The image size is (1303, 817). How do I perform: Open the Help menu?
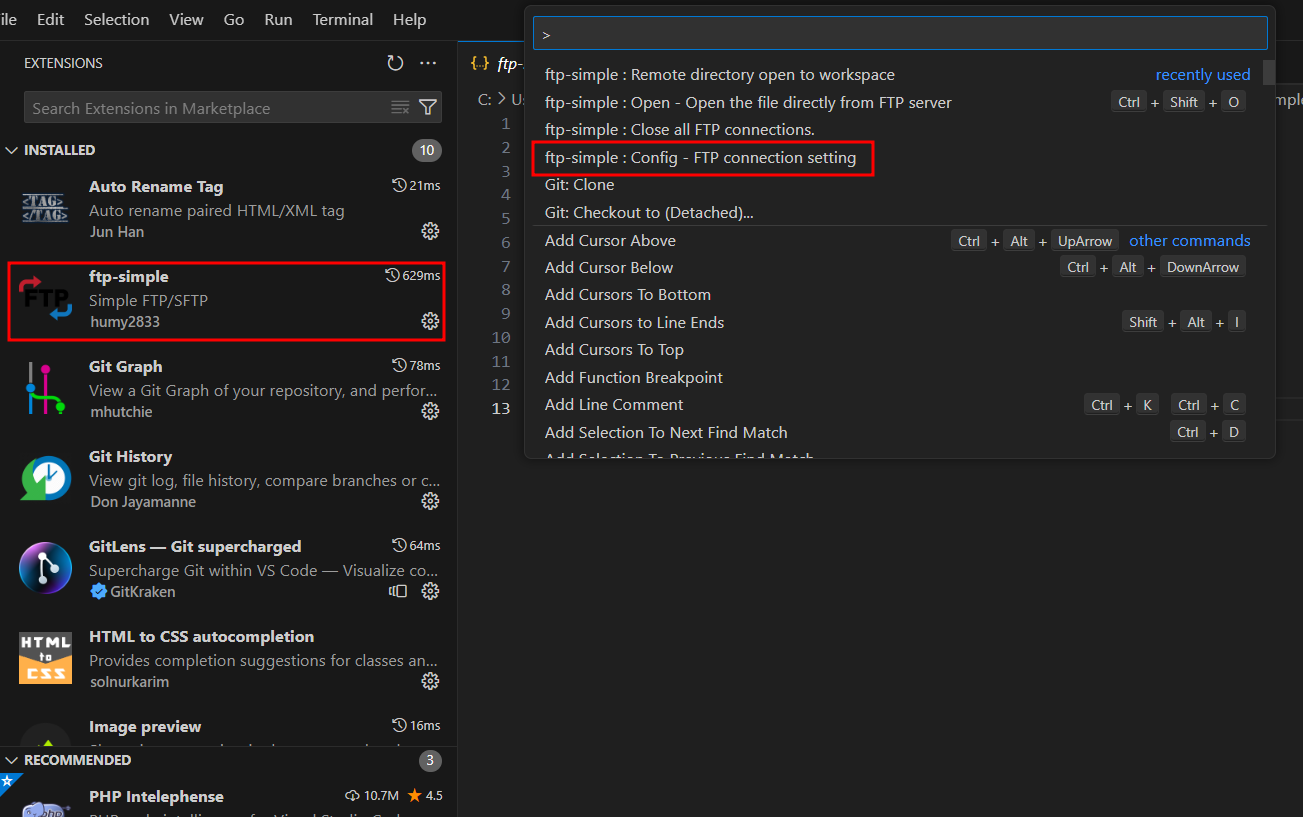click(x=410, y=19)
